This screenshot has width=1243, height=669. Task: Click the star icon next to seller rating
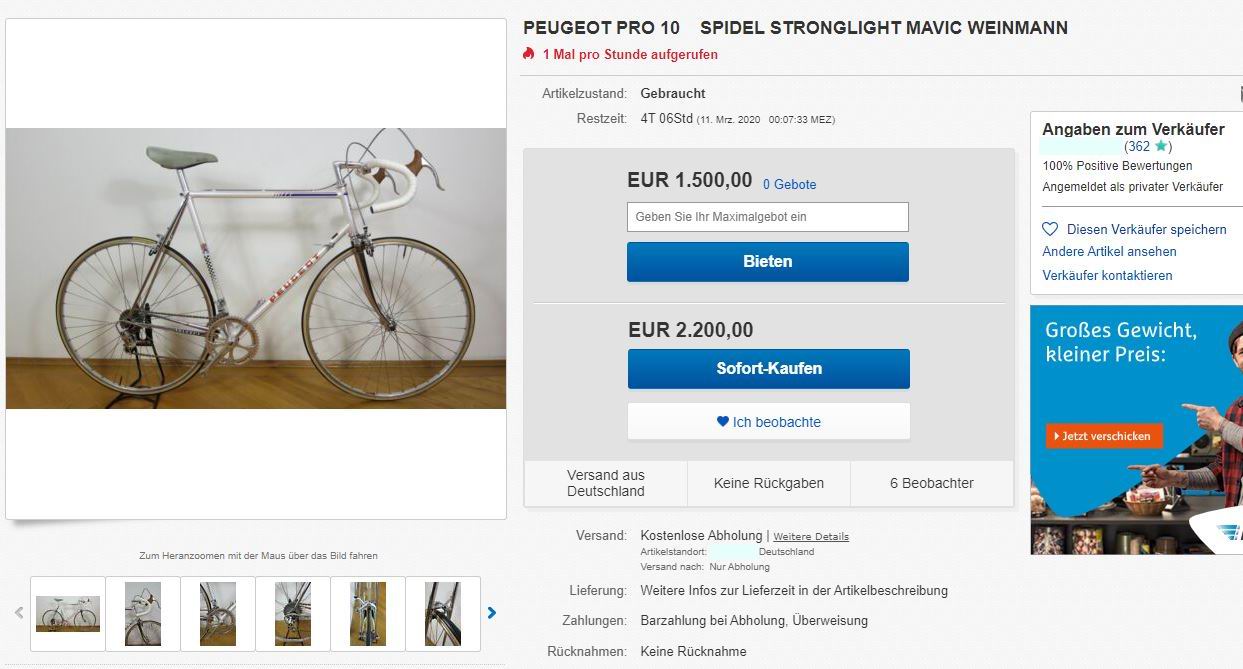(x=1161, y=147)
